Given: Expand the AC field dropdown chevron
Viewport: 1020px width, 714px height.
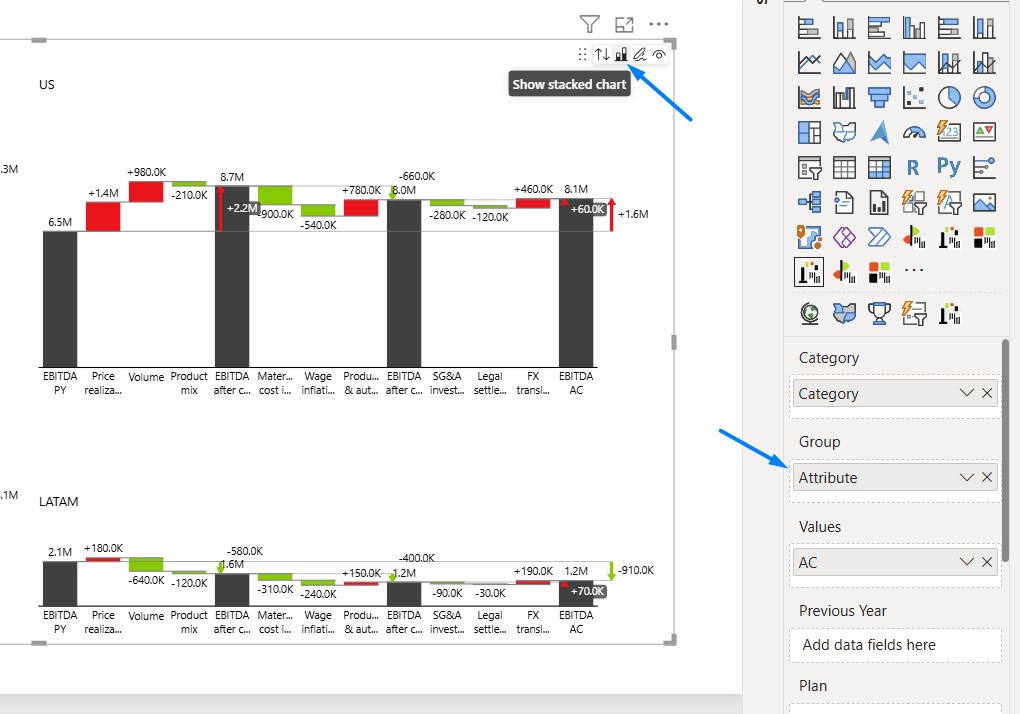Looking at the screenshot, I should (x=967, y=562).
